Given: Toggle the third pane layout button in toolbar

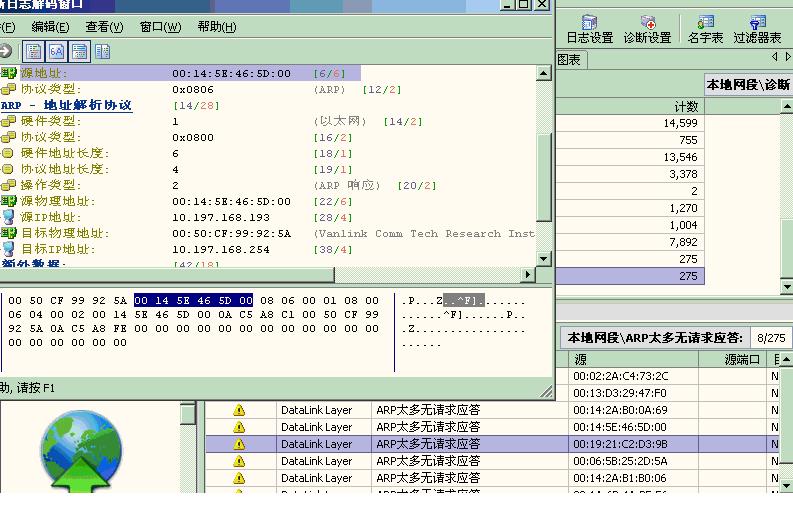Looking at the screenshot, I should pos(79,51).
